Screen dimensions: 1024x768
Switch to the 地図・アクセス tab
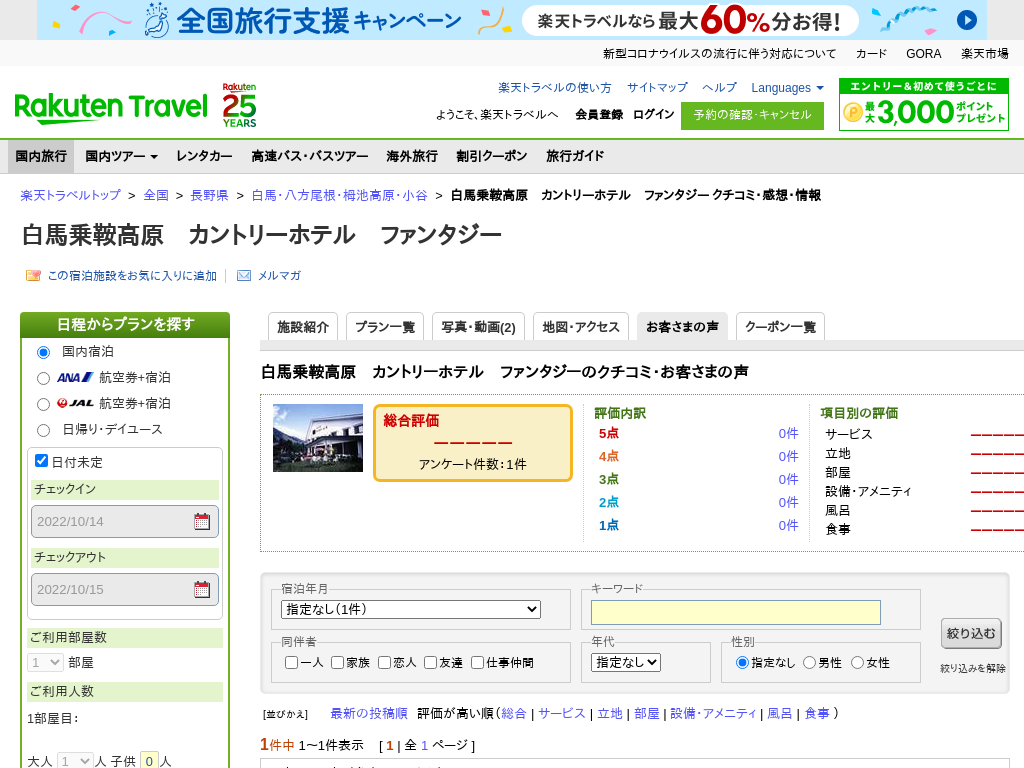click(x=581, y=327)
